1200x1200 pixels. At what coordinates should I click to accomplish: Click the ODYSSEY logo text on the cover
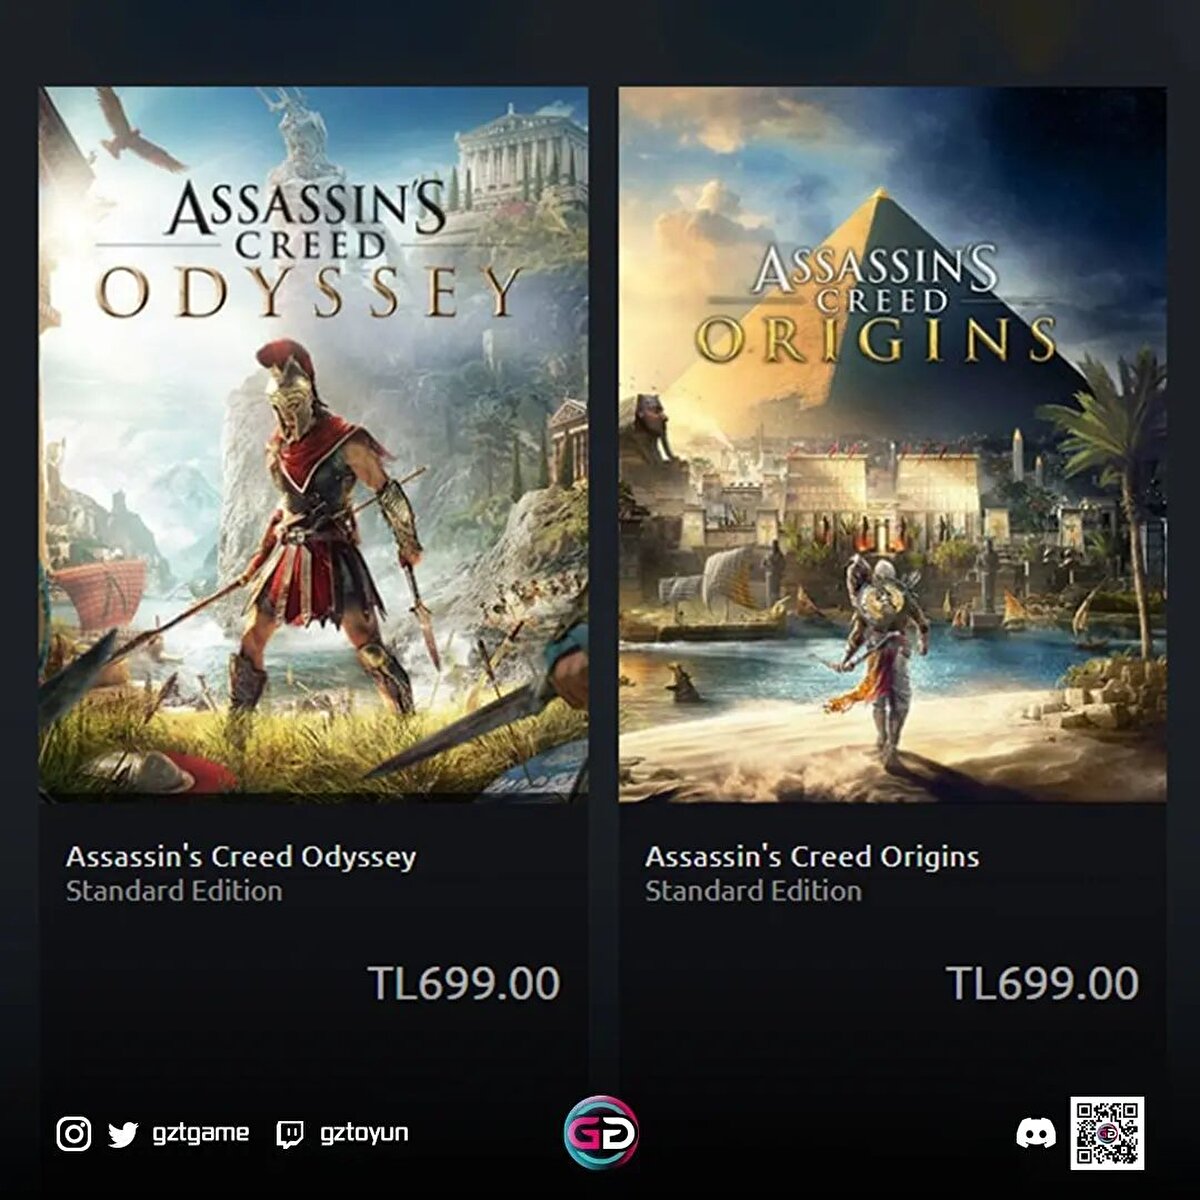click(x=309, y=292)
